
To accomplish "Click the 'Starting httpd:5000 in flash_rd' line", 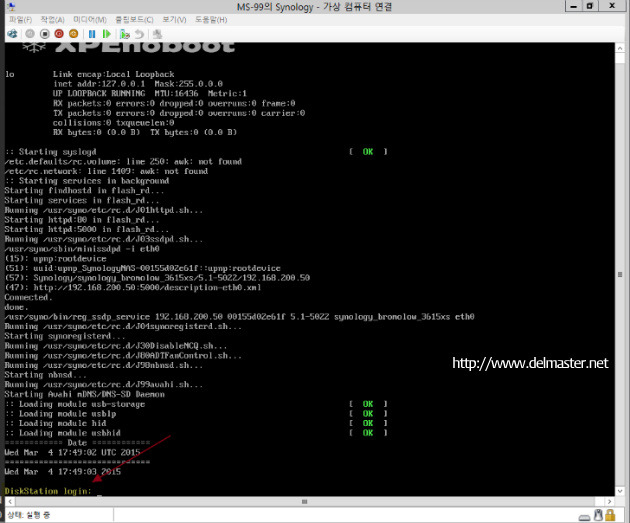I will [x=86, y=229].
